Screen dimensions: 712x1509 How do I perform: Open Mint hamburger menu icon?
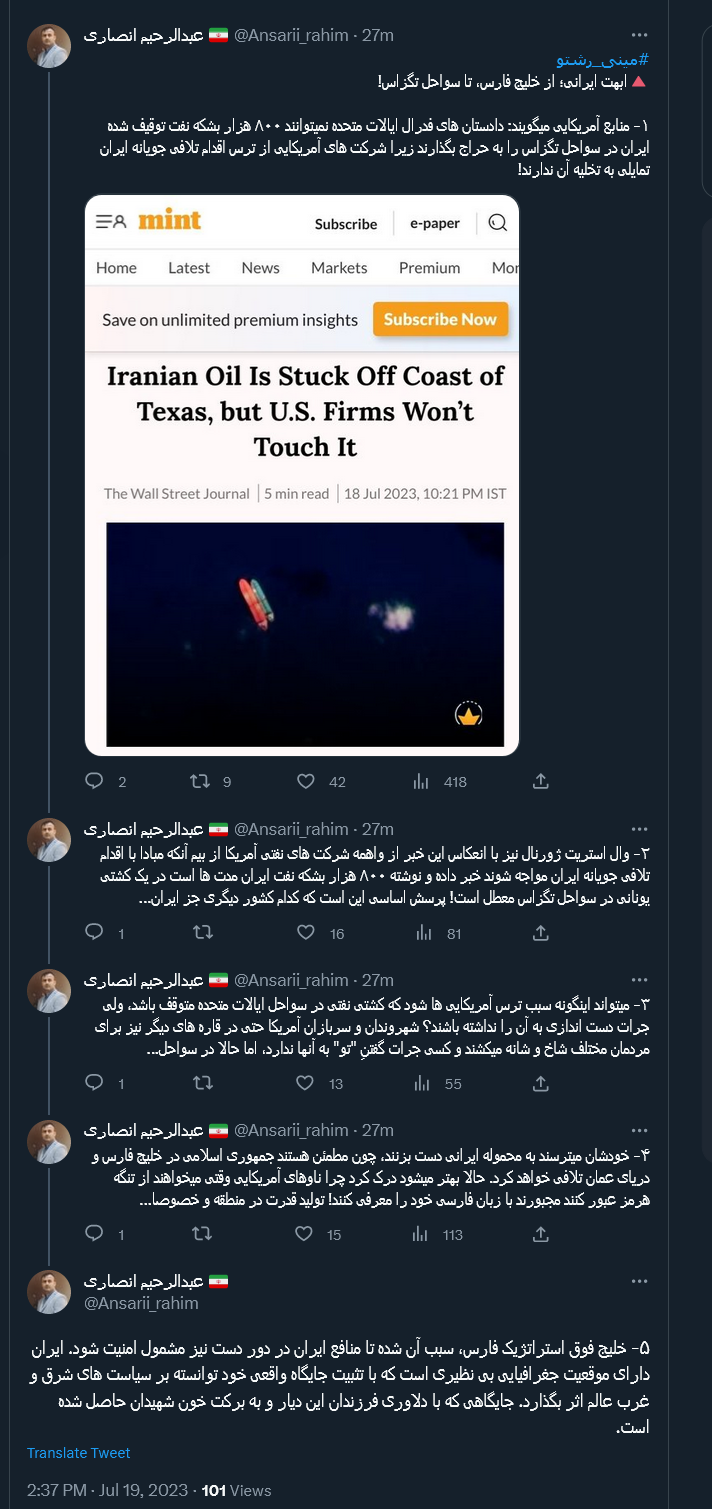(110, 222)
